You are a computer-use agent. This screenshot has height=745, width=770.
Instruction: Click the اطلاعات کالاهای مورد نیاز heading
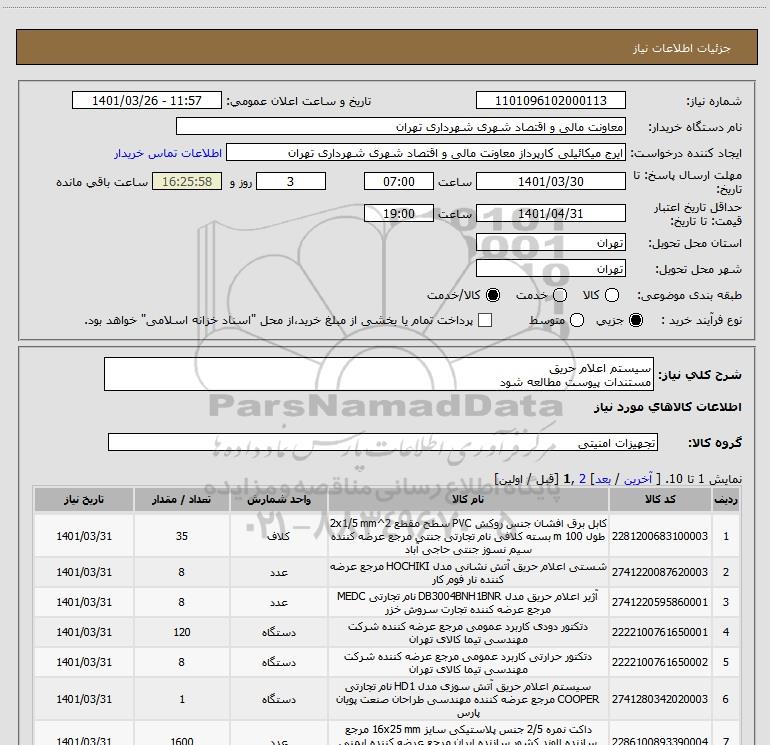(x=668, y=407)
